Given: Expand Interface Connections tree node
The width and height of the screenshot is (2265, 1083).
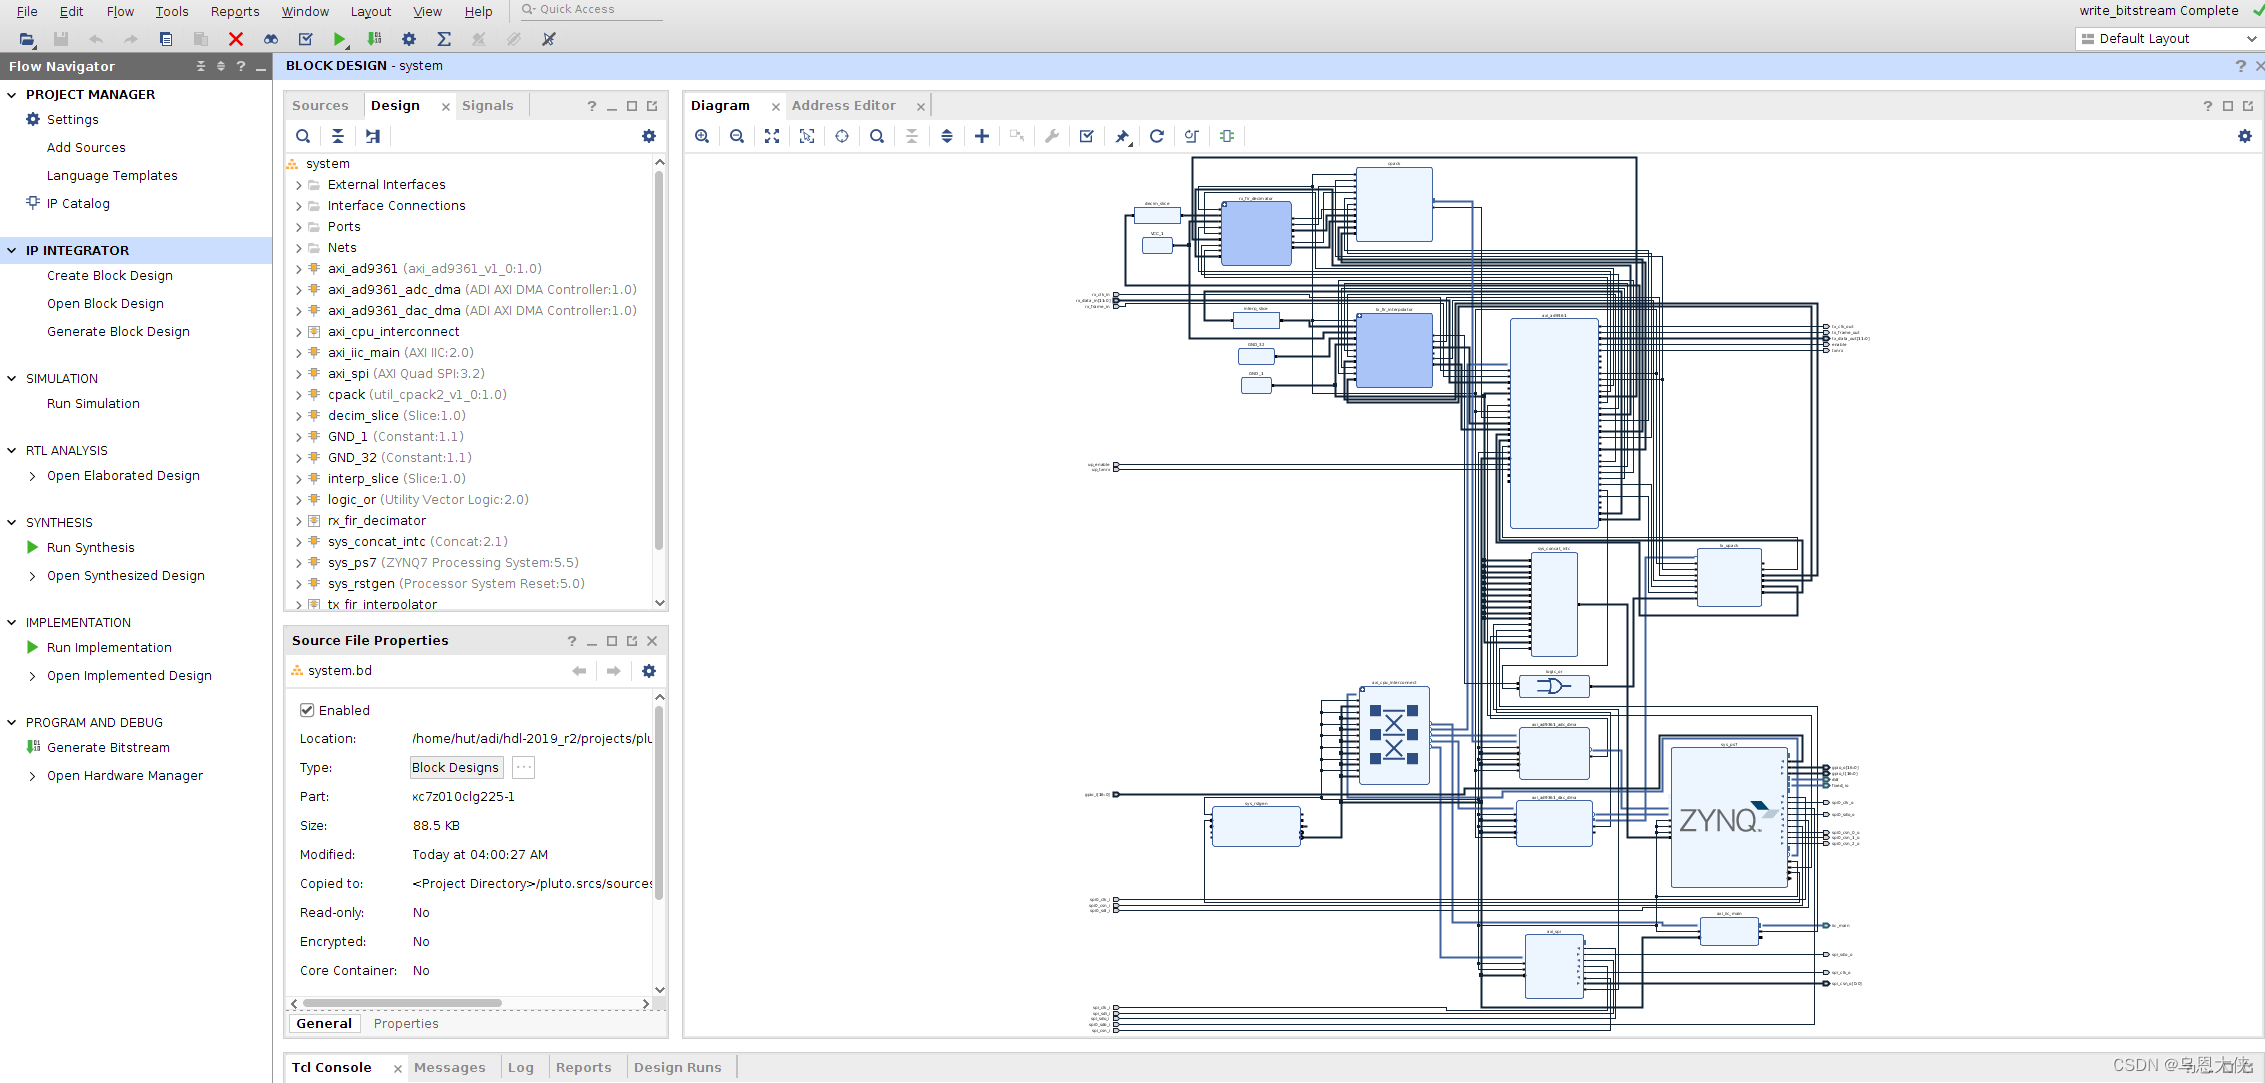Looking at the screenshot, I should tap(298, 206).
